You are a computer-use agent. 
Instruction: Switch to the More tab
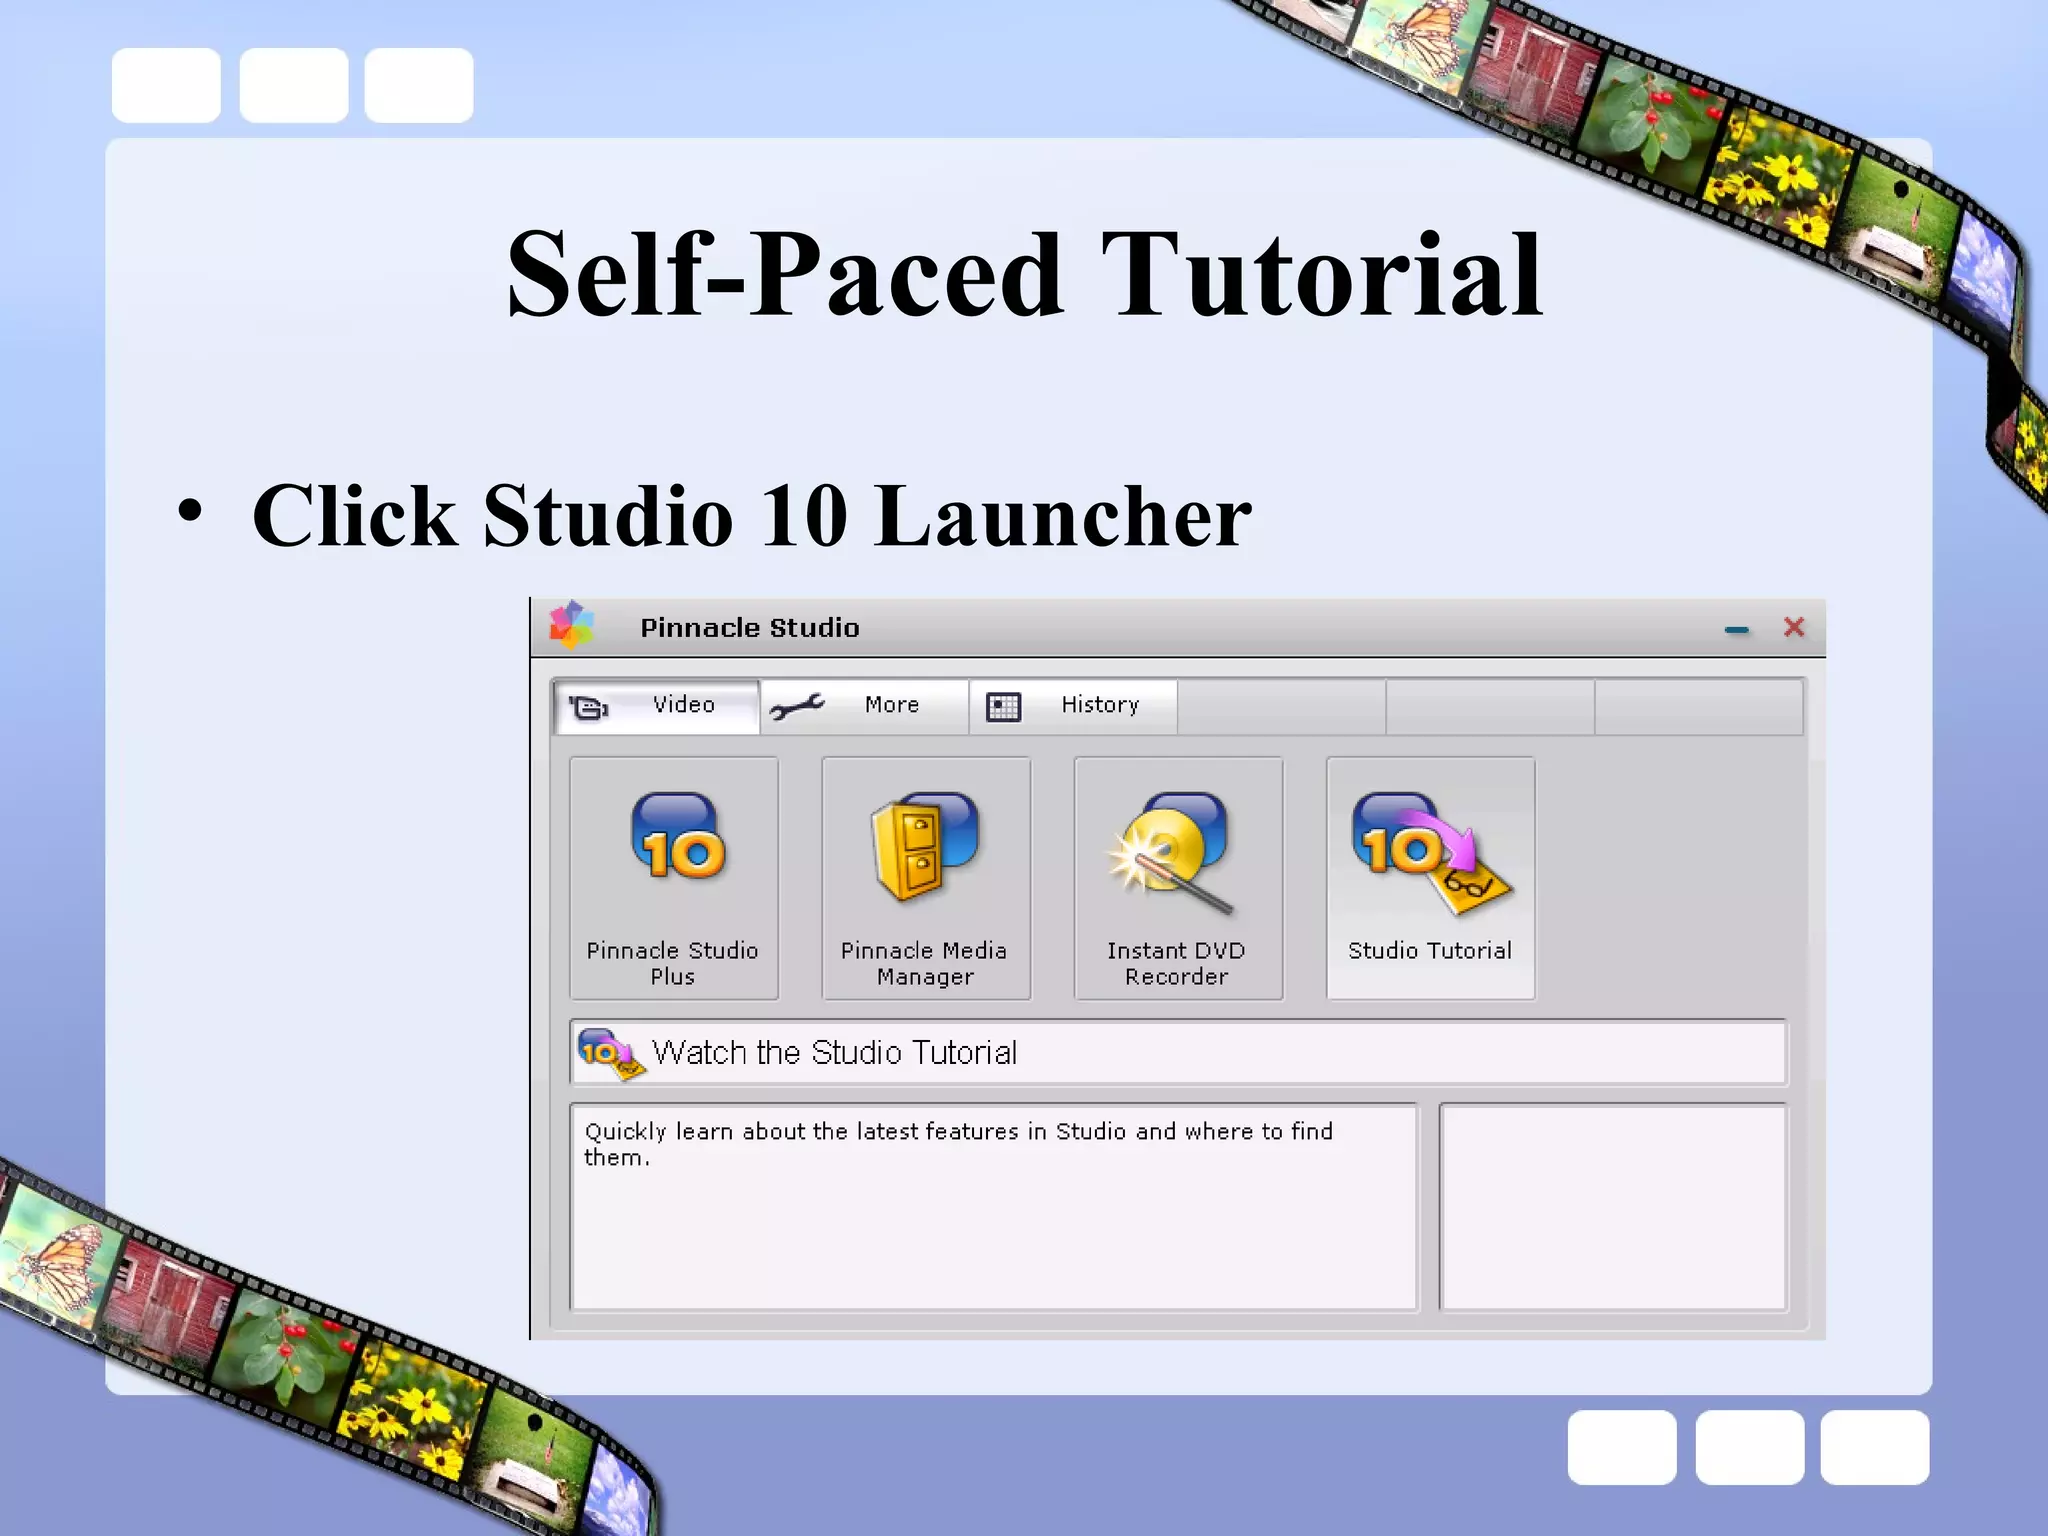[x=864, y=707]
